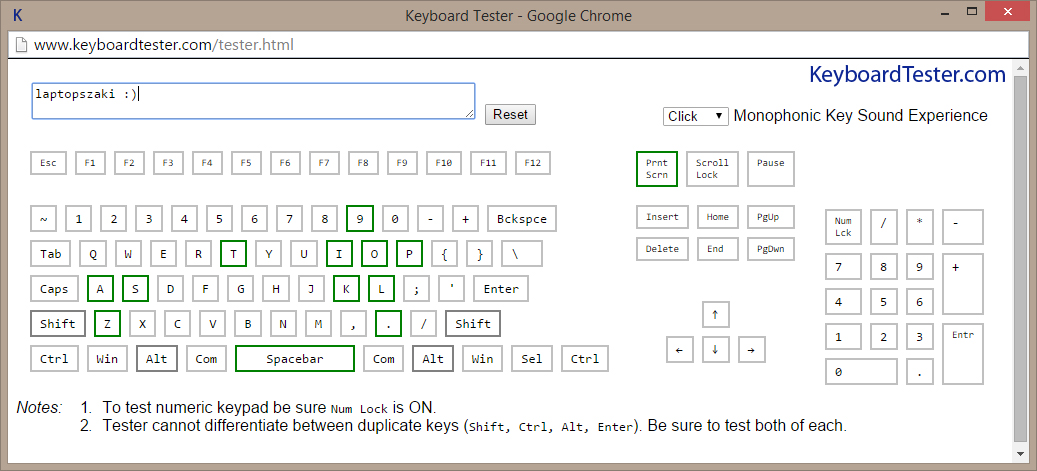Click the Pause key
The image size is (1037, 471).
point(770,168)
